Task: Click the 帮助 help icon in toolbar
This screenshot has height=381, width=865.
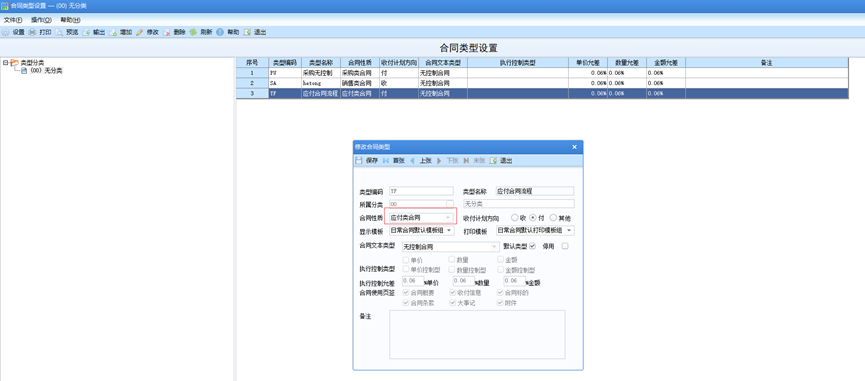Action: tap(220, 33)
